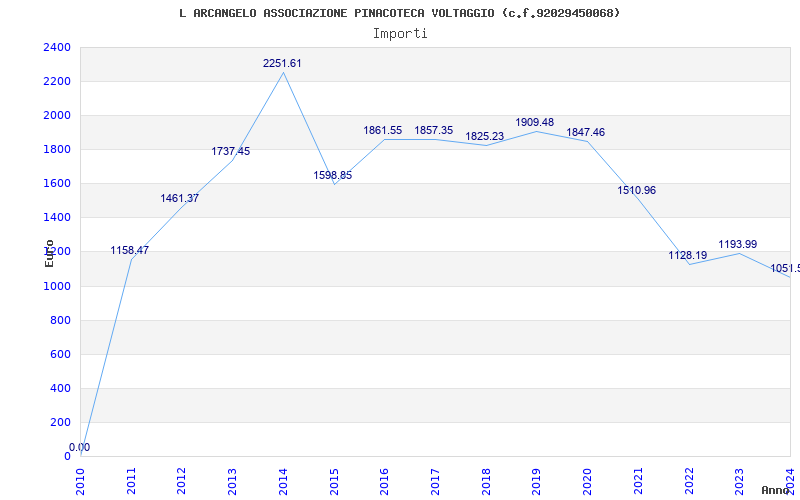Click the 2017 x-axis year label
Screen dimensions: 800x500
click(435, 481)
